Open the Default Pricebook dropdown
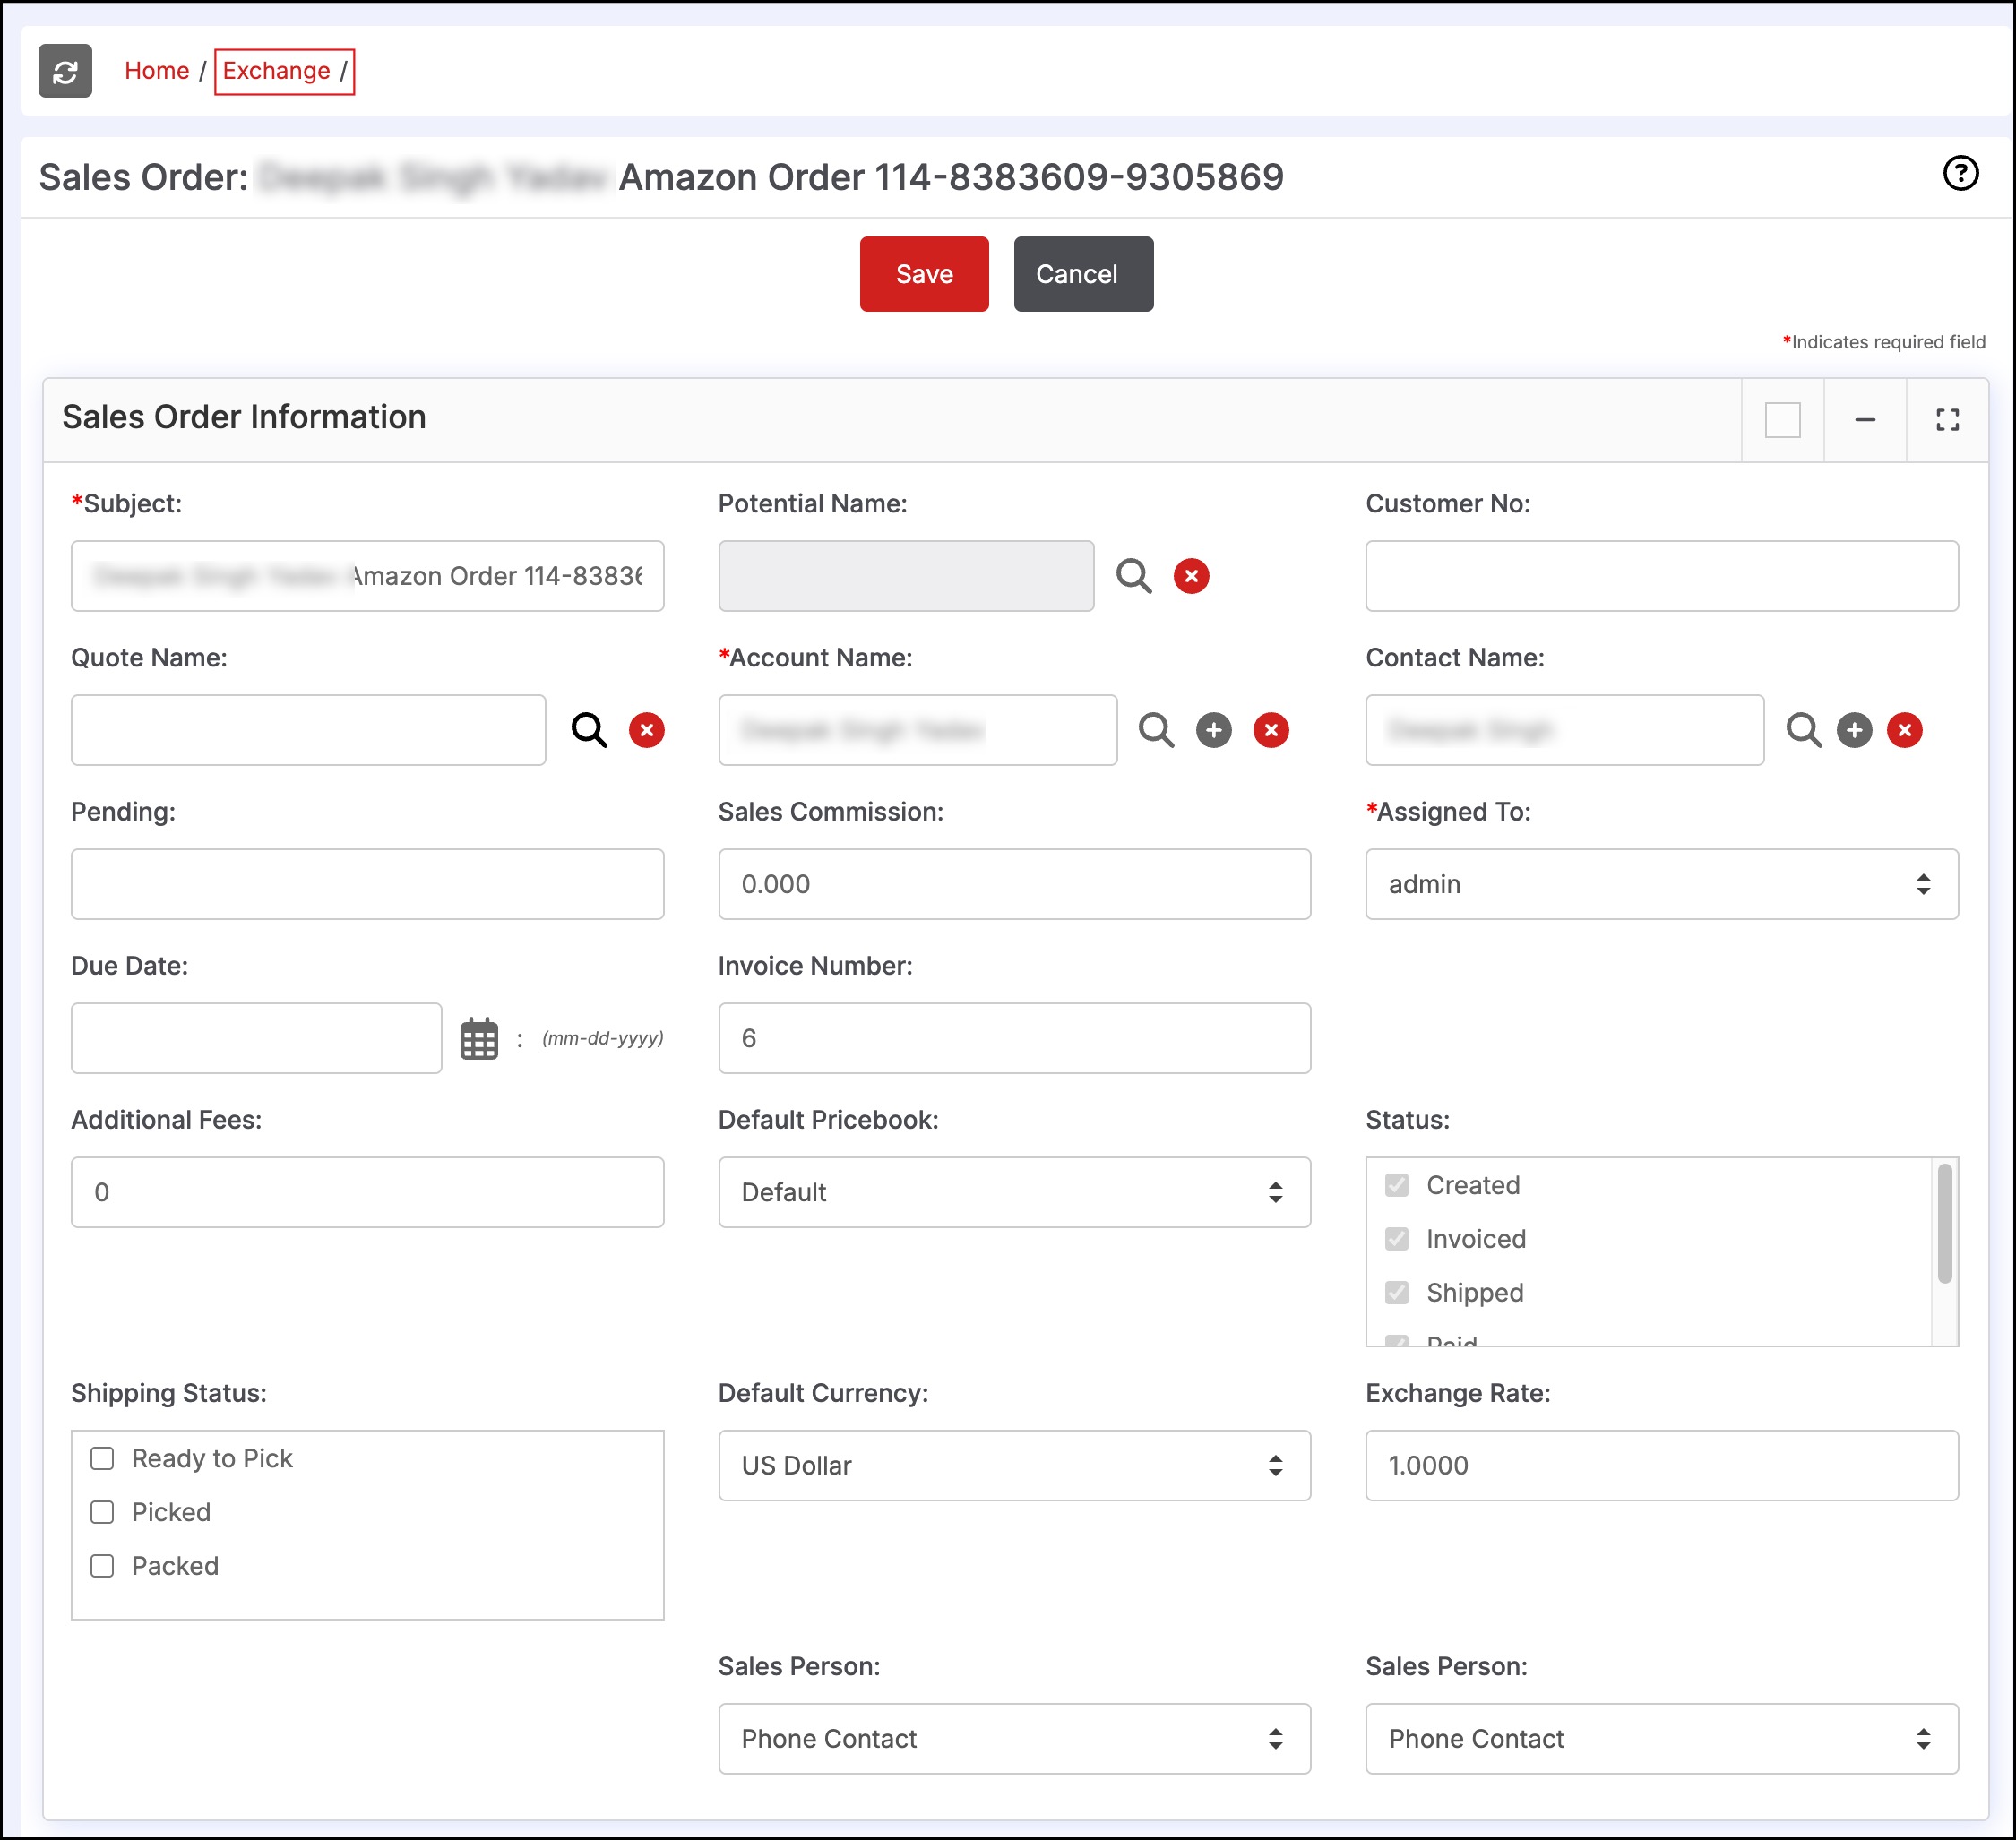Image resolution: width=2016 pixels, height=1840 pixels. point(1014,1193)
